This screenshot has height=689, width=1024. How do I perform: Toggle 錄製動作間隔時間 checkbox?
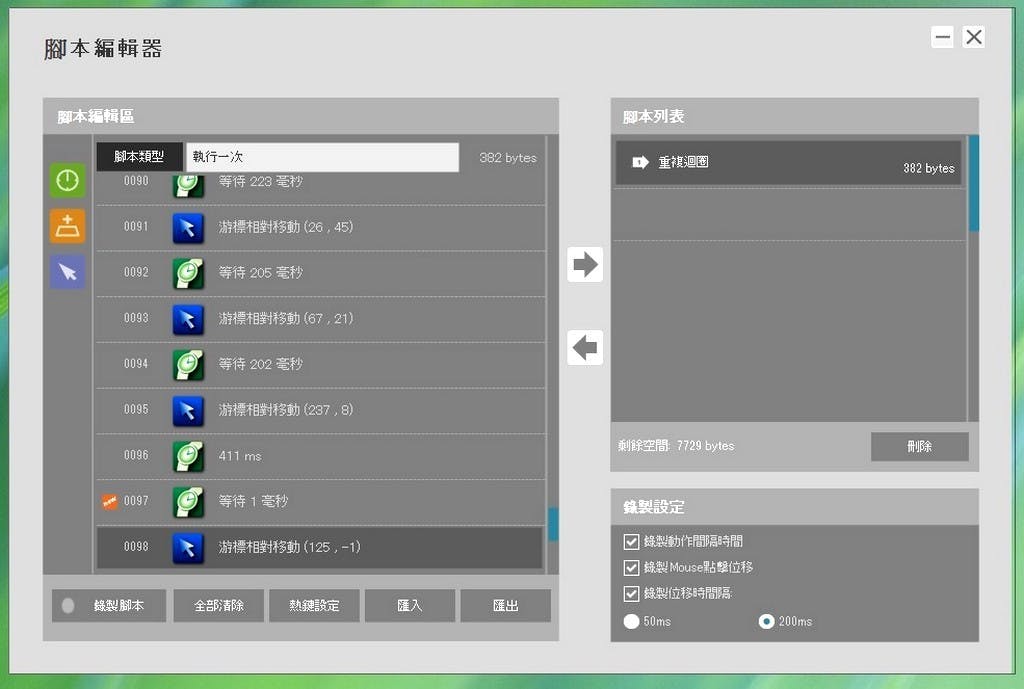point(631,541)
